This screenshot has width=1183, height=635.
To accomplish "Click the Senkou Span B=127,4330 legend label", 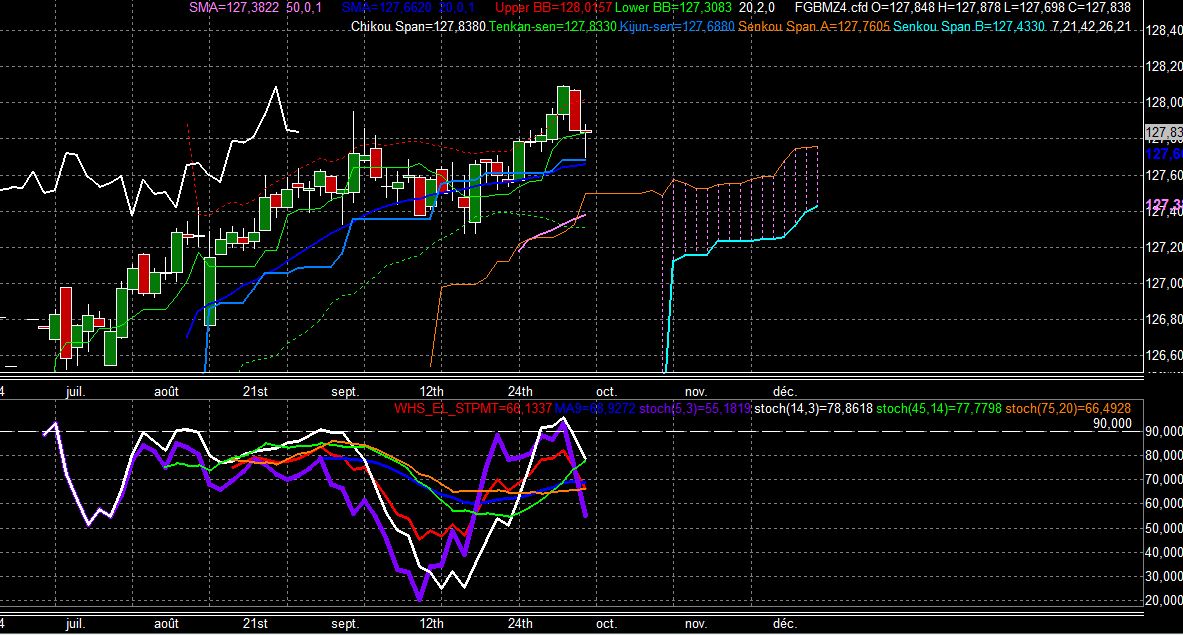I will click(969, 26).
